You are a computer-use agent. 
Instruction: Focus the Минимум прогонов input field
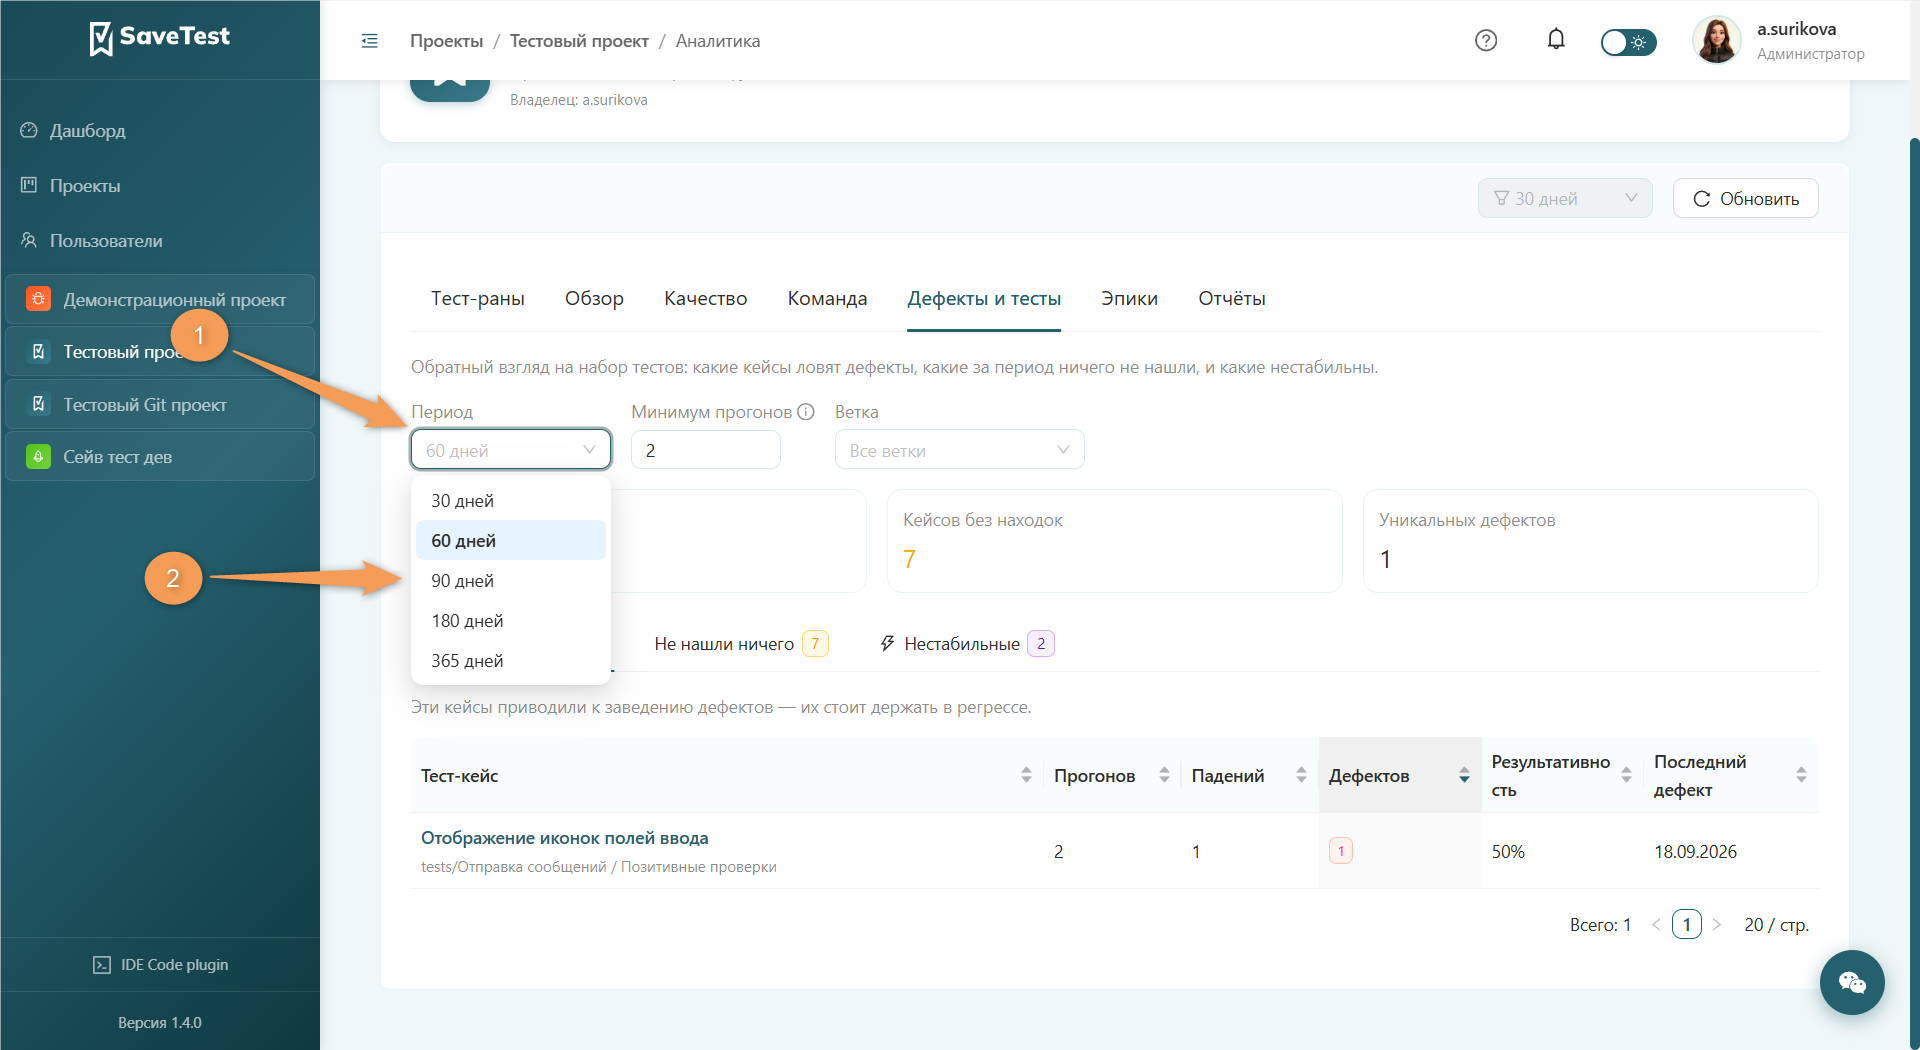pos(706,450)
